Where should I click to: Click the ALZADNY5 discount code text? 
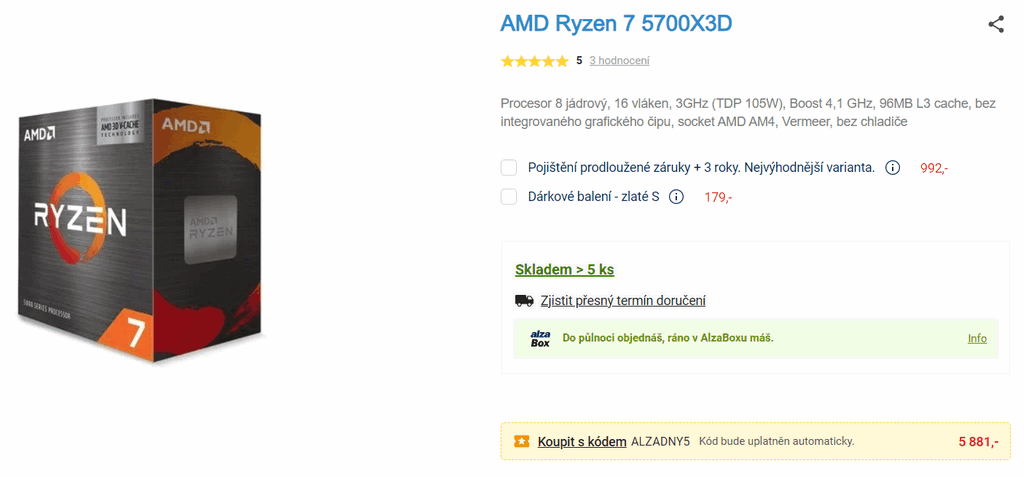coord(660,442)
